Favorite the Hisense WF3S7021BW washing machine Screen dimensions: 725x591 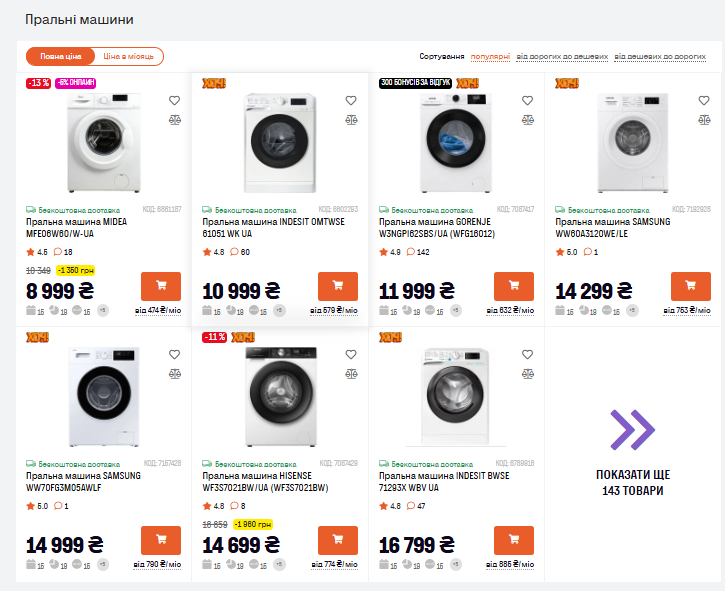[350, 354]
